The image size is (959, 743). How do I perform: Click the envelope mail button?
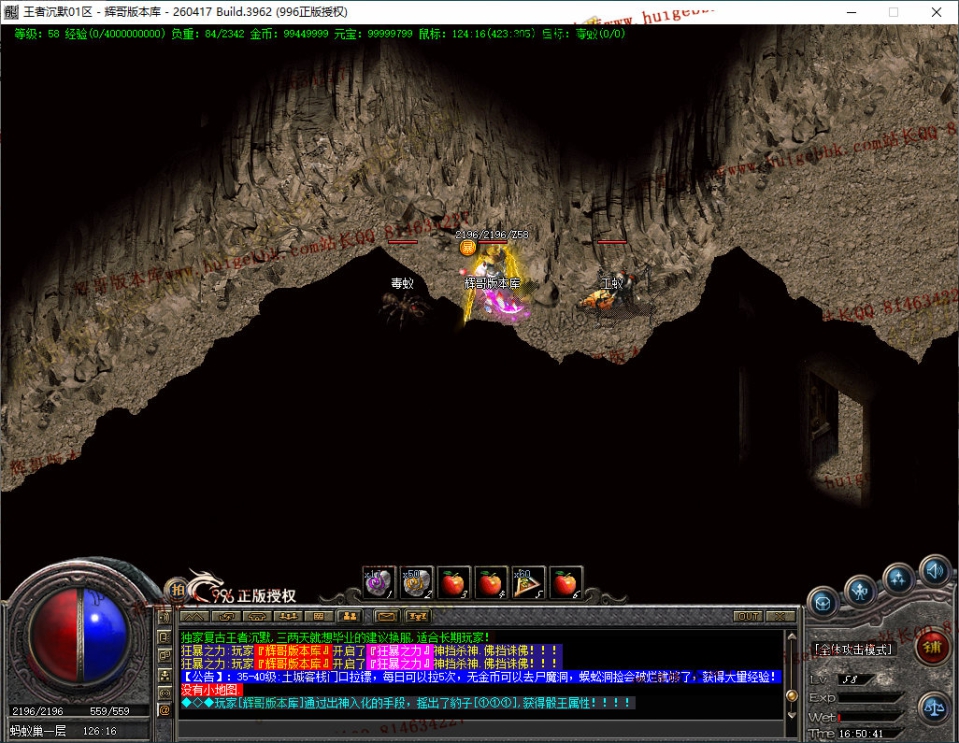pyautogui.click(x=386, y=616)
